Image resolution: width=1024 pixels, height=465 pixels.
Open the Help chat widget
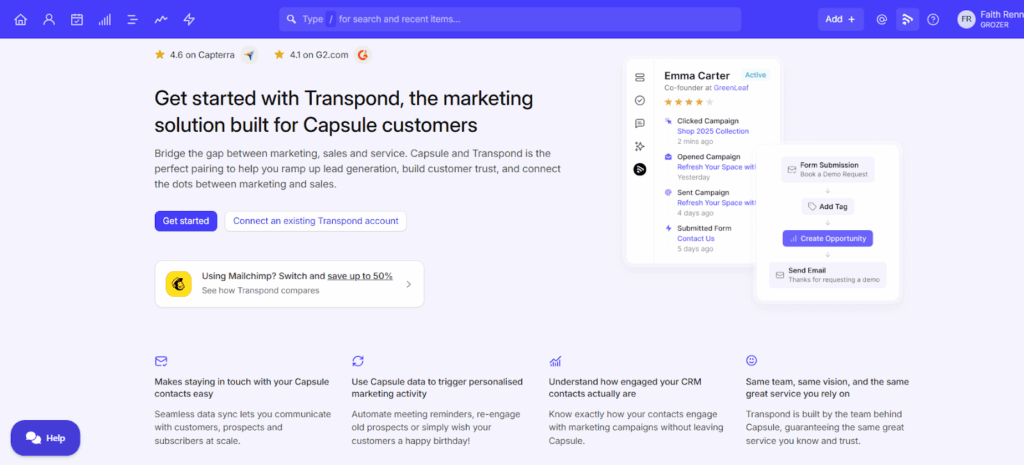tap(45, 438)
